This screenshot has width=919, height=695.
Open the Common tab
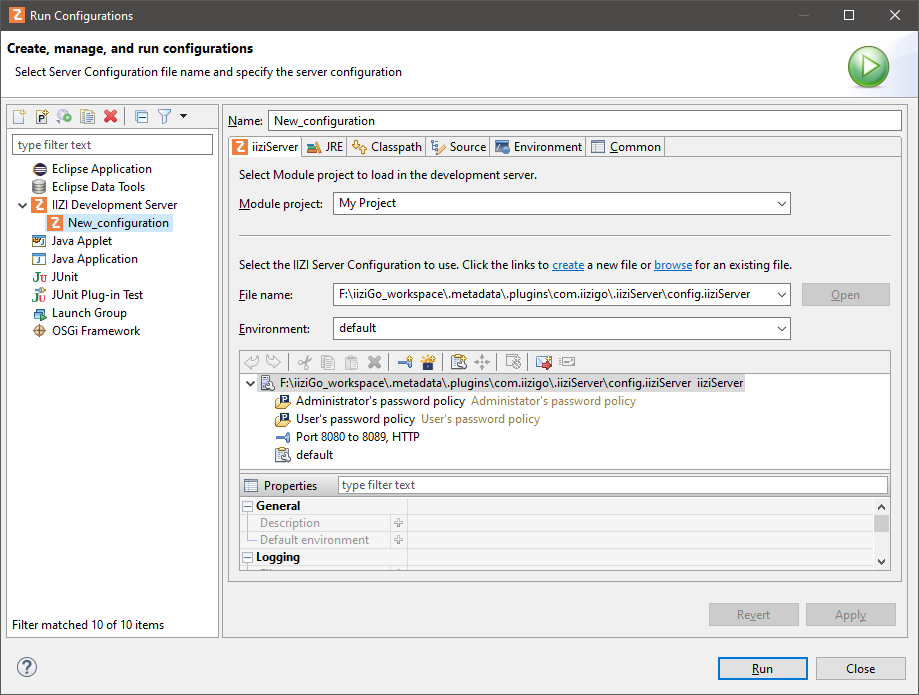pyautogui.click(x=626, y=147)
